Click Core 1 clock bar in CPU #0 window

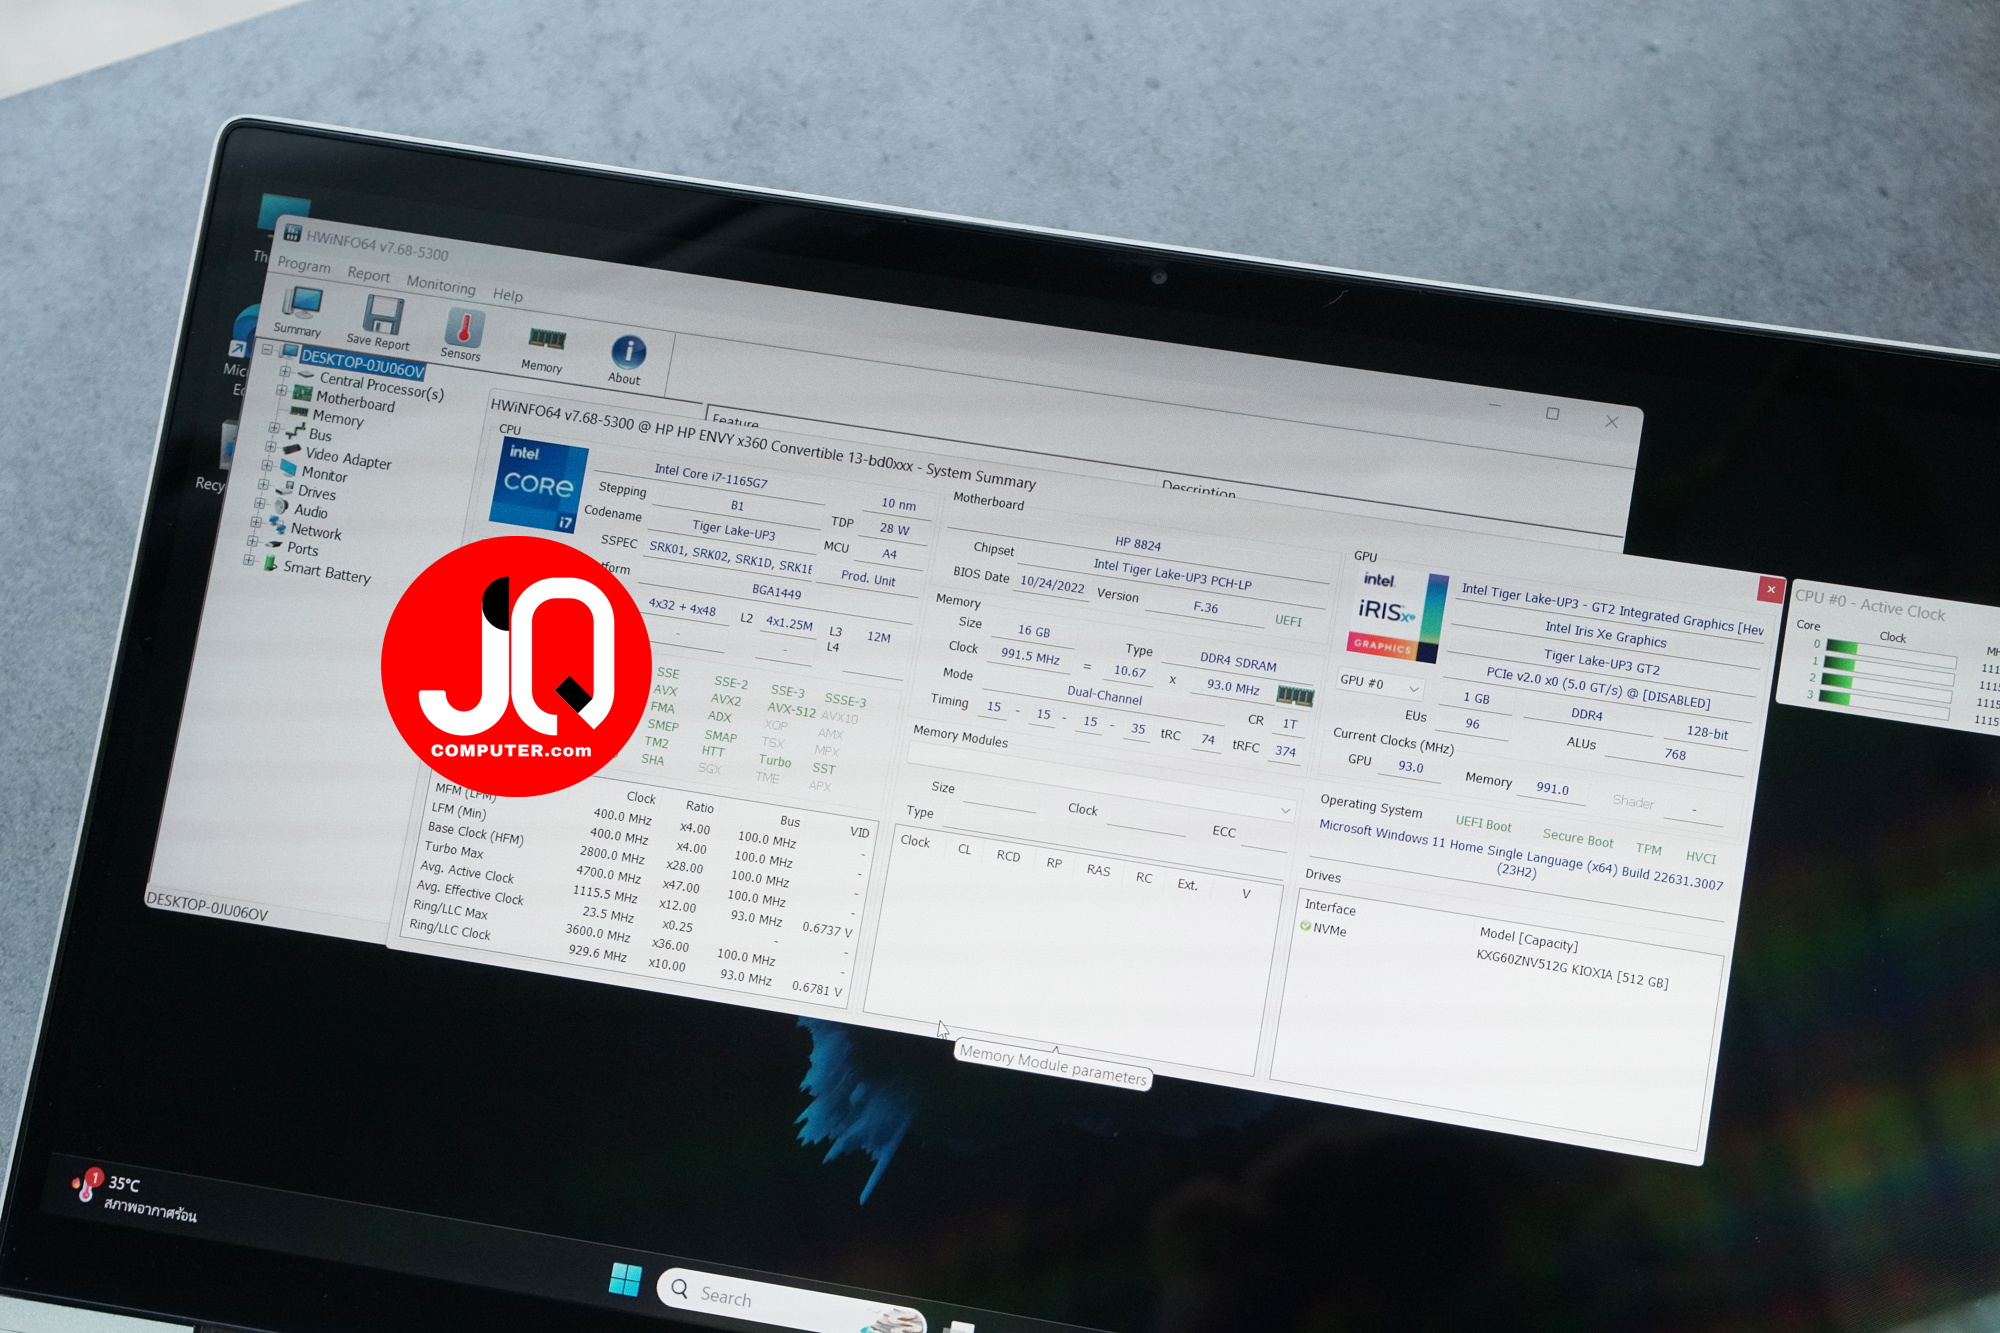click(1887, 671)
